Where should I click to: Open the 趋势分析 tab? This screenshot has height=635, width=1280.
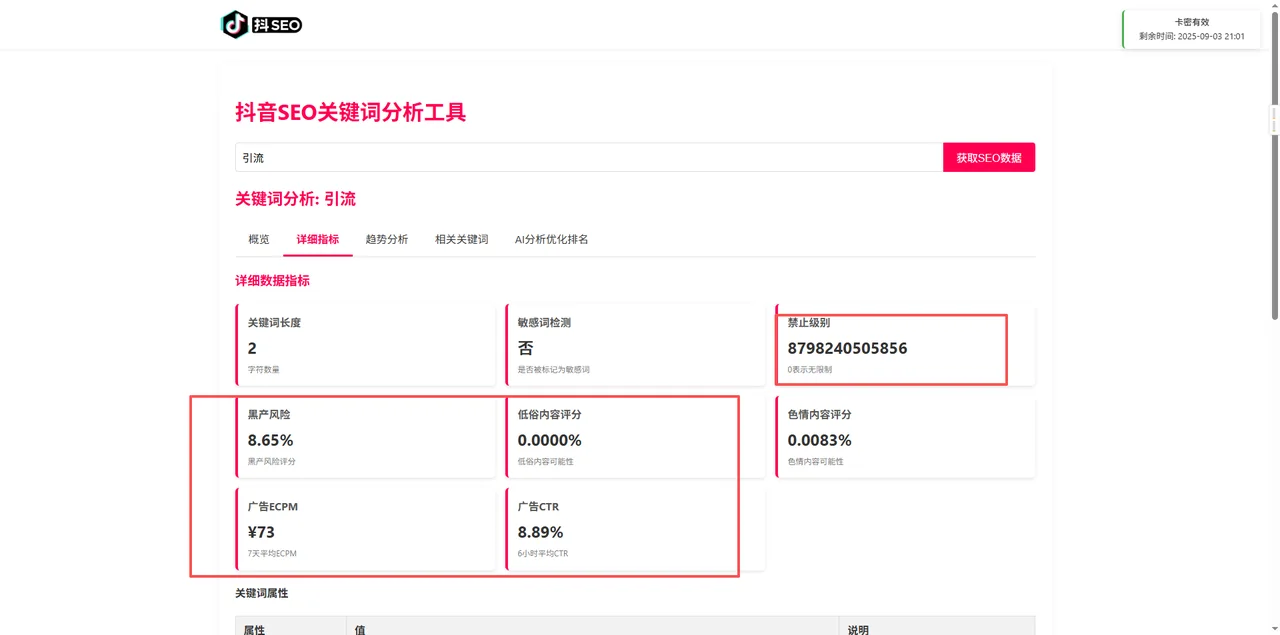(387, 239)
